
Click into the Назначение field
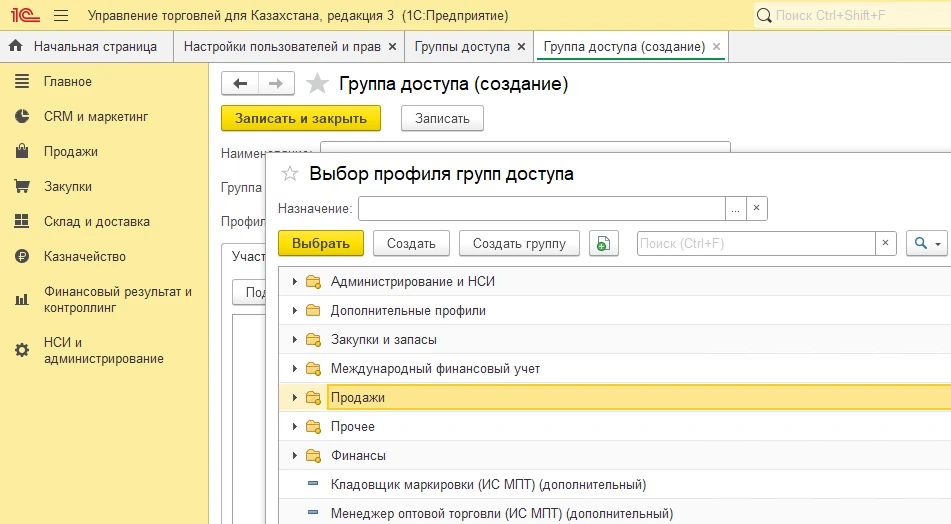click(542, 208)
